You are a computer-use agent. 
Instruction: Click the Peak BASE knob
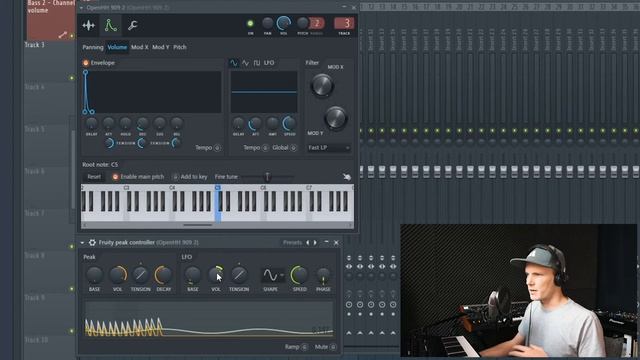(94, 275)
